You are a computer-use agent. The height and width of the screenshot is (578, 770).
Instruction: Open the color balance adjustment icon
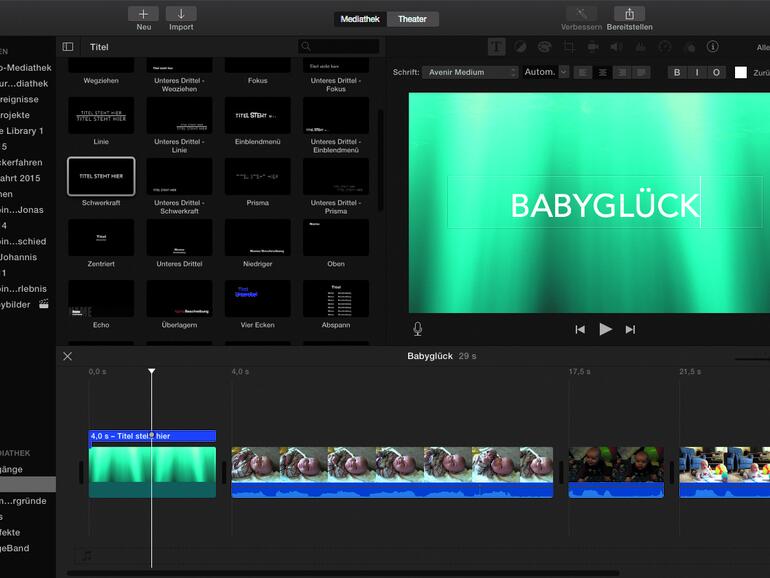pos(521,47)
